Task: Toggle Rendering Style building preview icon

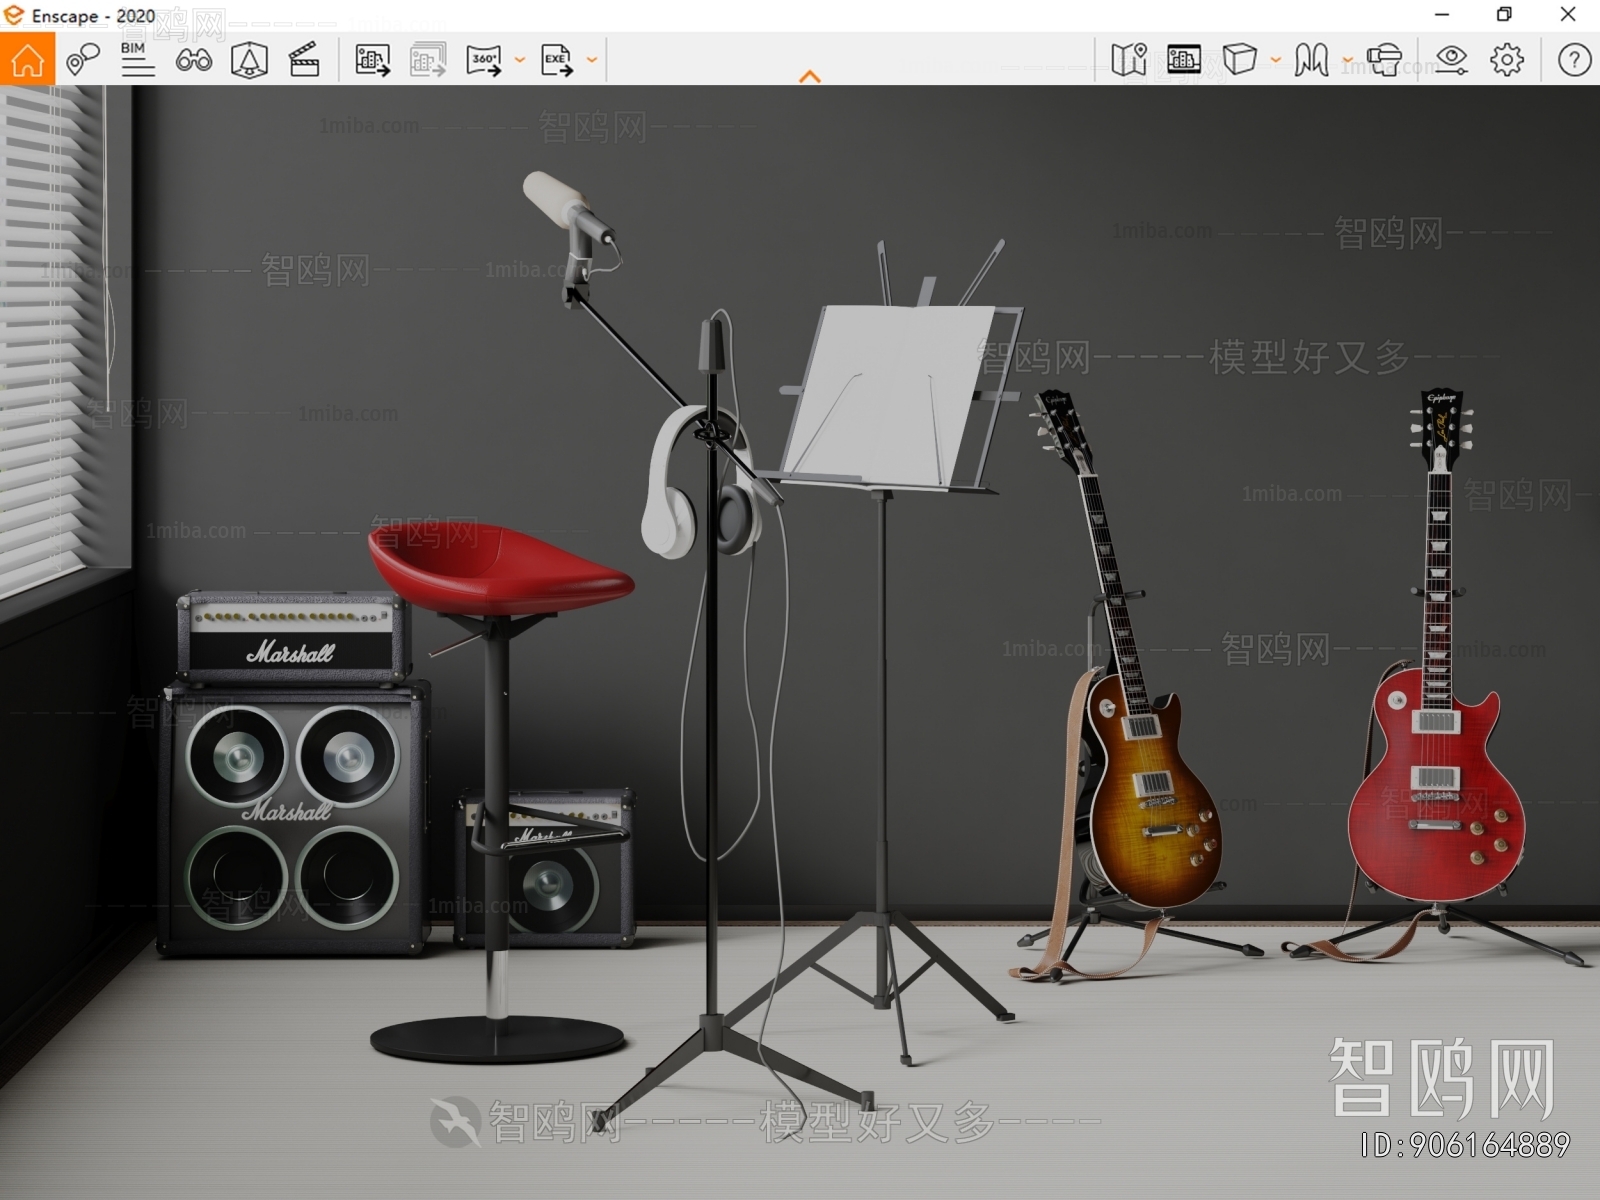Action: point(1184,60)
